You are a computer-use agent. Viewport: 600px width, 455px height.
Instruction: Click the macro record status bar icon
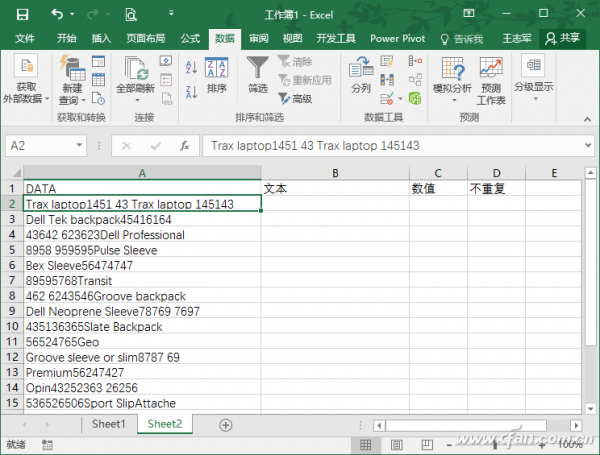(x=47, y=445)
